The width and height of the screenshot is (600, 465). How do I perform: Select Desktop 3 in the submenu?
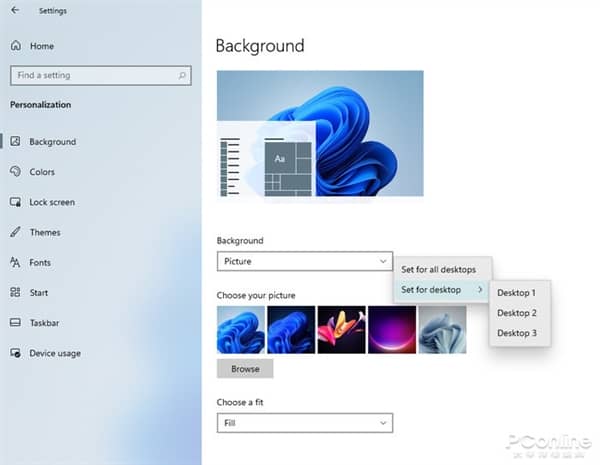(x=517, y=333)
